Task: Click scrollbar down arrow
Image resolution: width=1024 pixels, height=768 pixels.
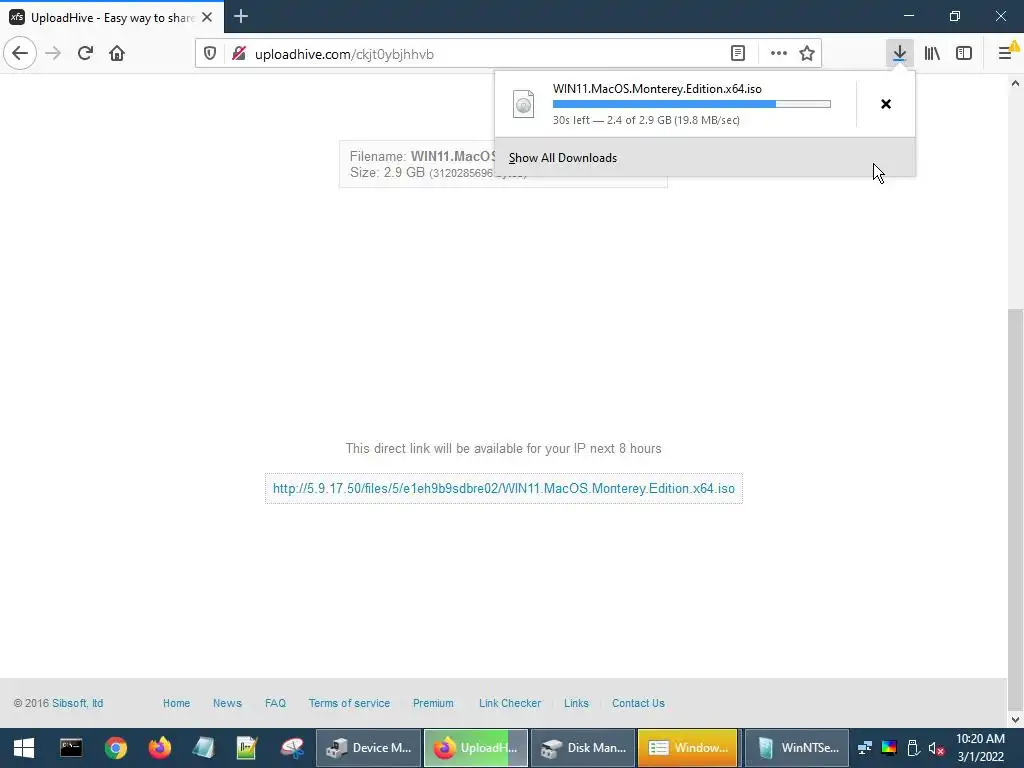Action: point(1016,720)
